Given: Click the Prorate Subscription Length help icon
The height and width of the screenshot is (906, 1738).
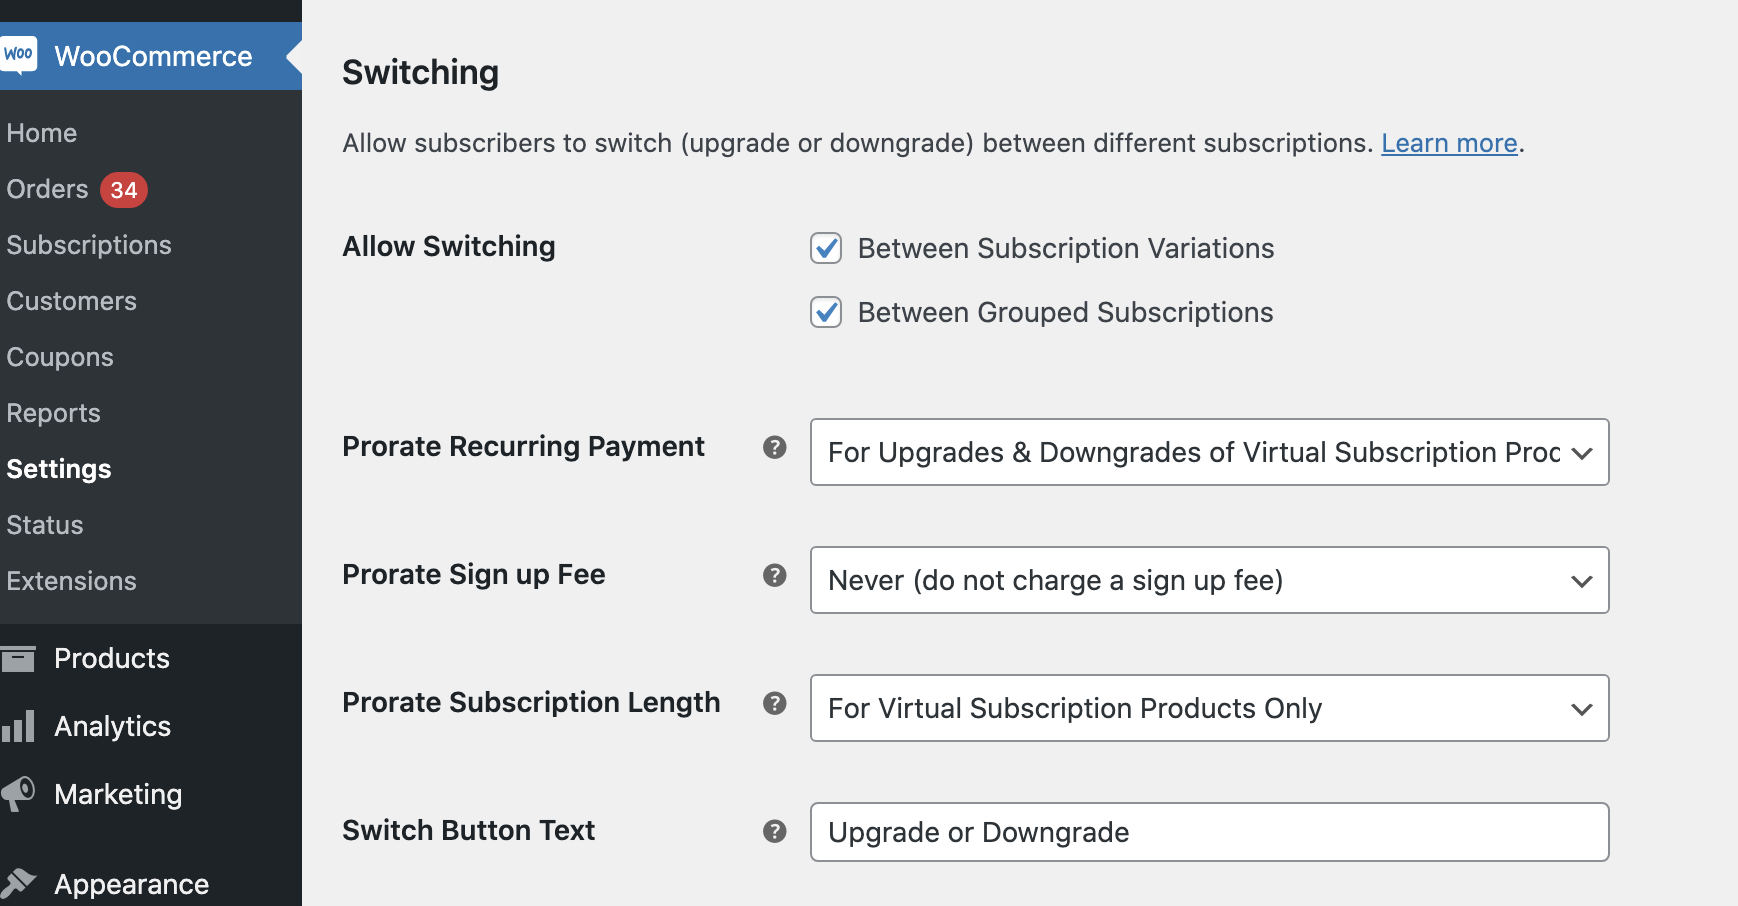Looking at the screenshot, I should 774,704.
